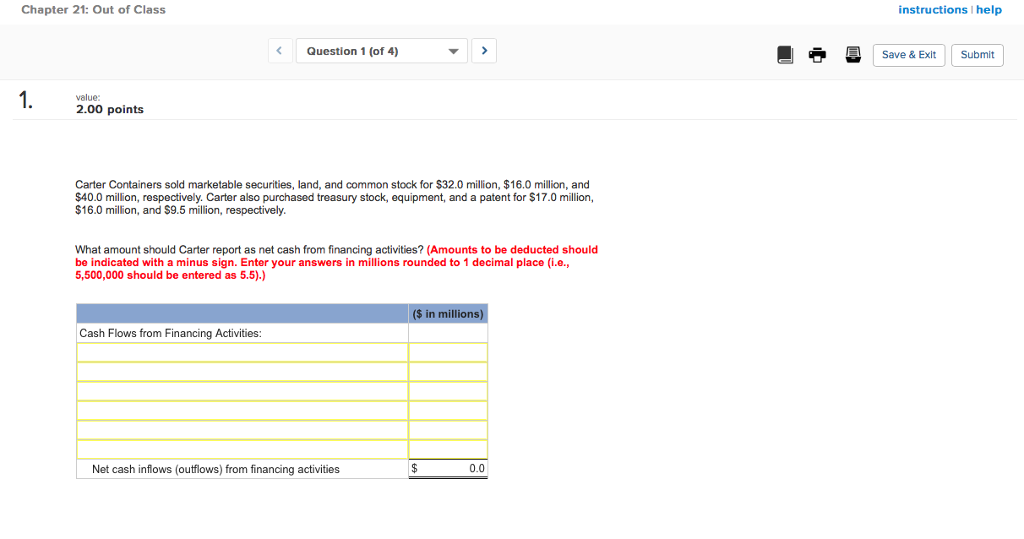Open the references drawer icon

853,55
